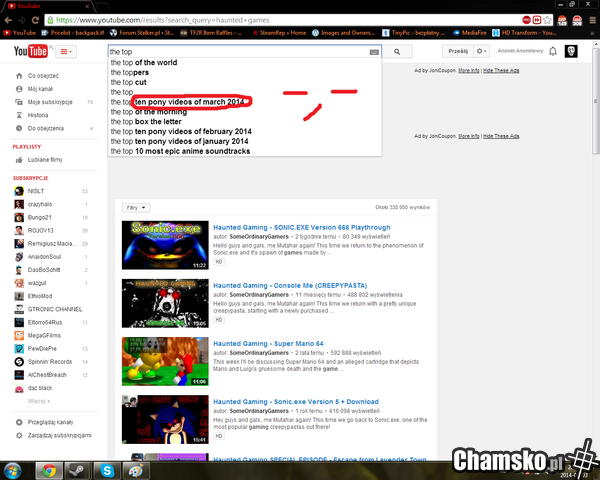Click the Prześlij upload button

click(457, 51)
